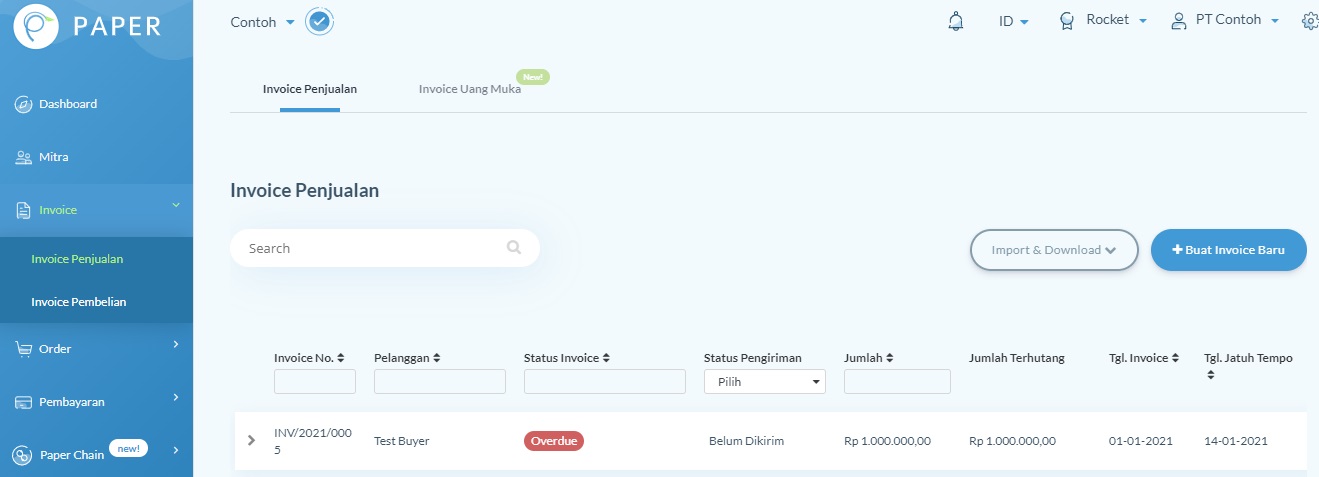Click the Invoice No. filter field

pyautogui.click(x=315, y=381)
